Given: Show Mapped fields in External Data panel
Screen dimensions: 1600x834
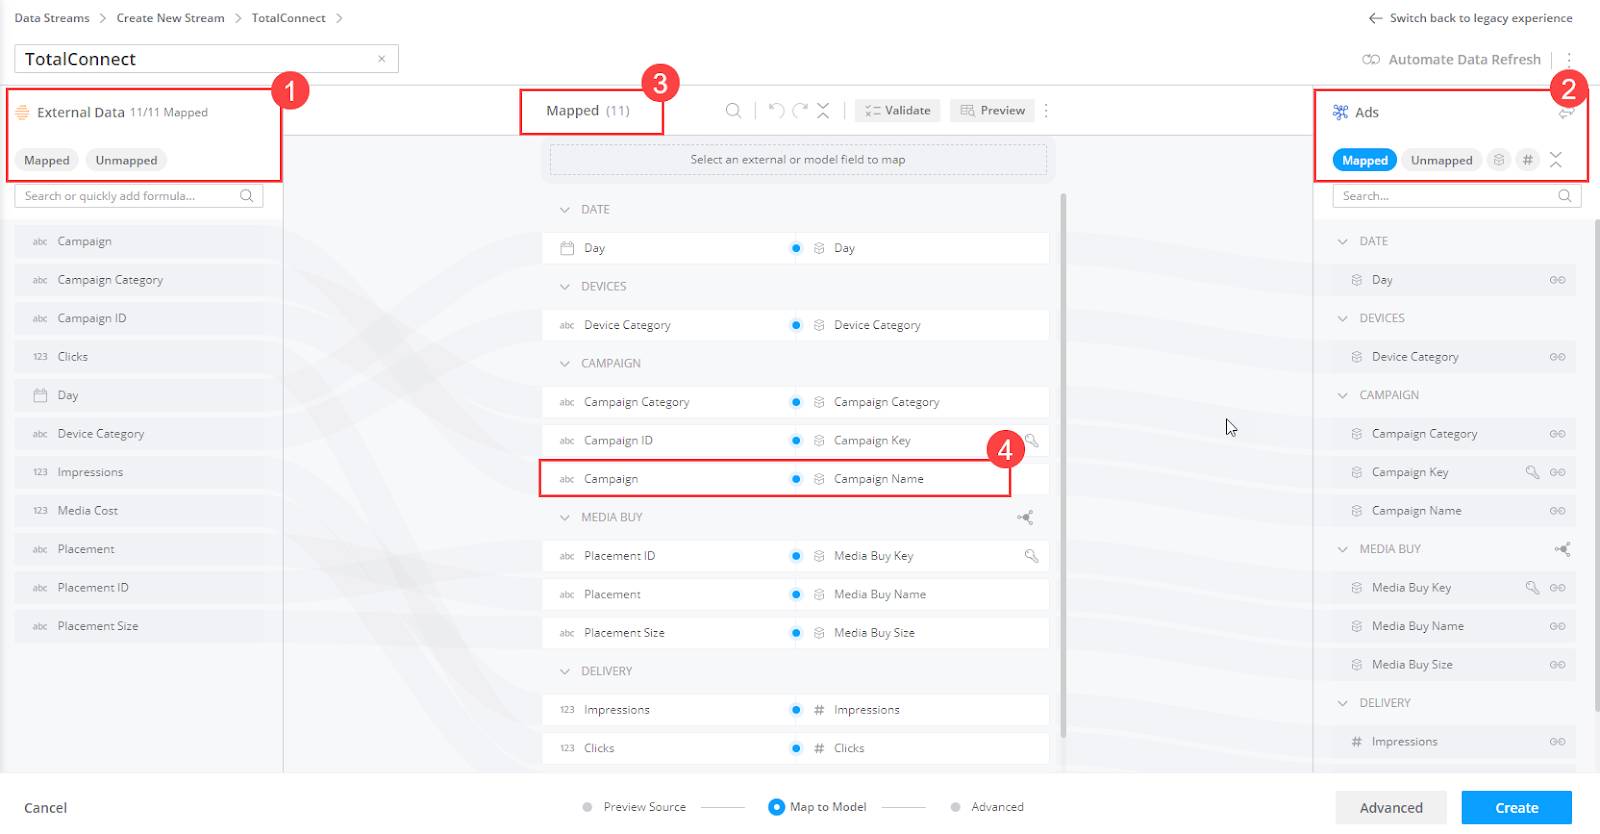Looking at the screenshot, I should pos(47,160).
